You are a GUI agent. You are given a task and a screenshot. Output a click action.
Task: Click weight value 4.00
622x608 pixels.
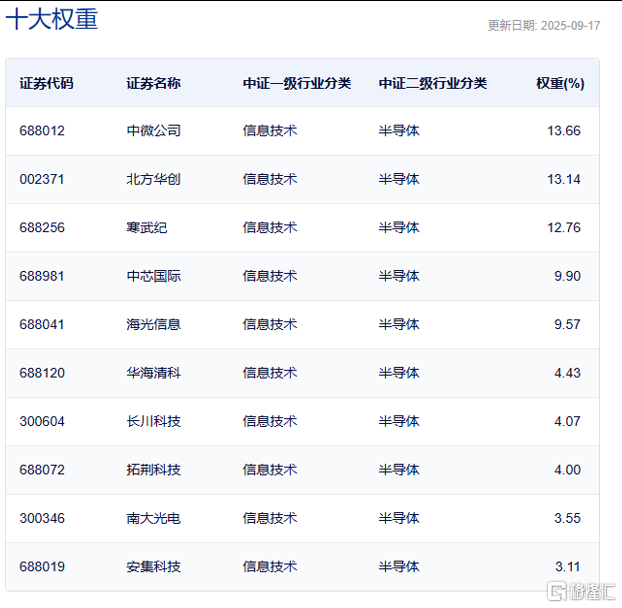point(567,470)
